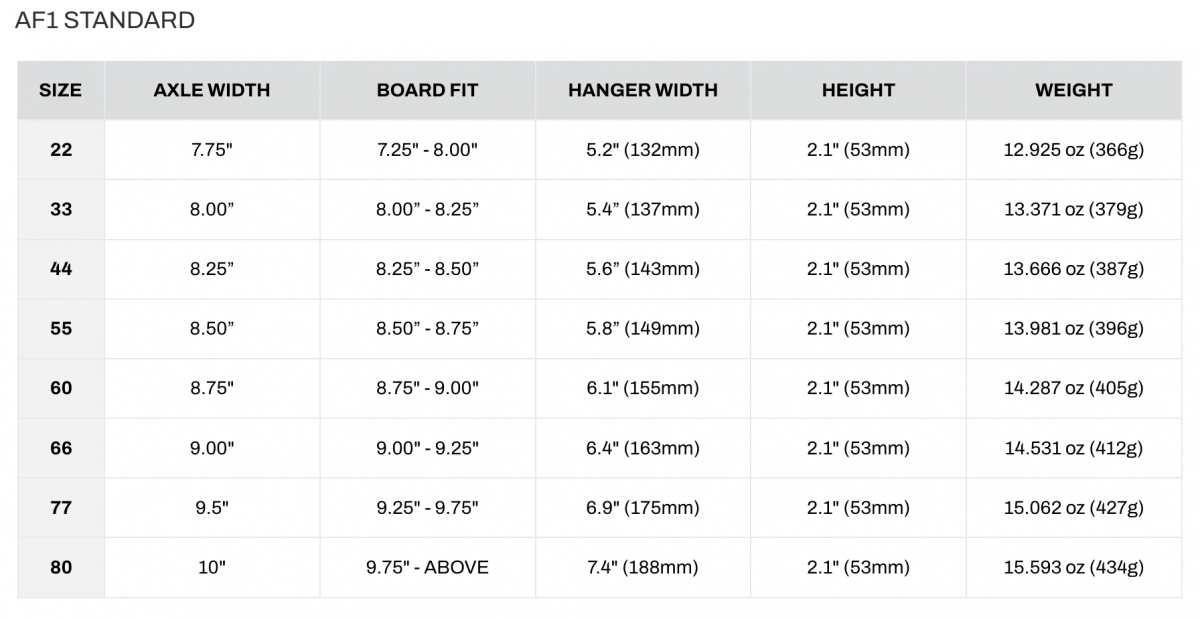The width and height of the screenshot is (1200, 621).
Task: Click the AF1 STANDARD table title
Action: (x=105, y=20)
